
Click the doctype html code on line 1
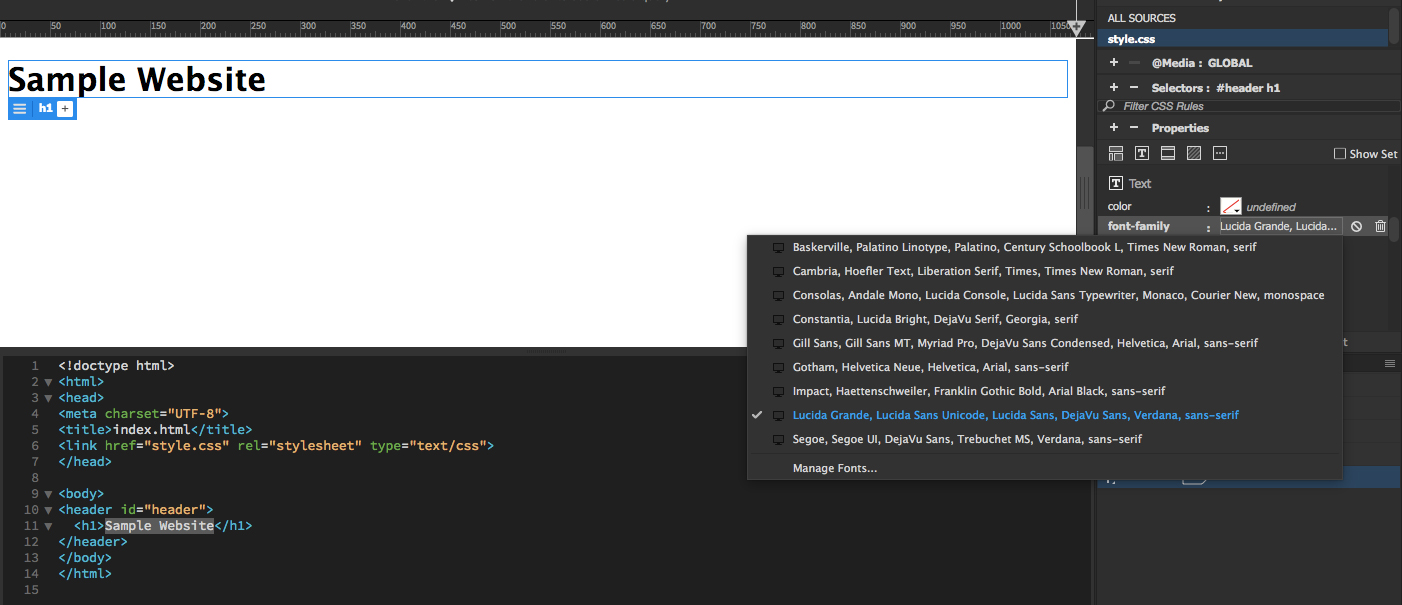pyautogui.click(x=116, y=366)
